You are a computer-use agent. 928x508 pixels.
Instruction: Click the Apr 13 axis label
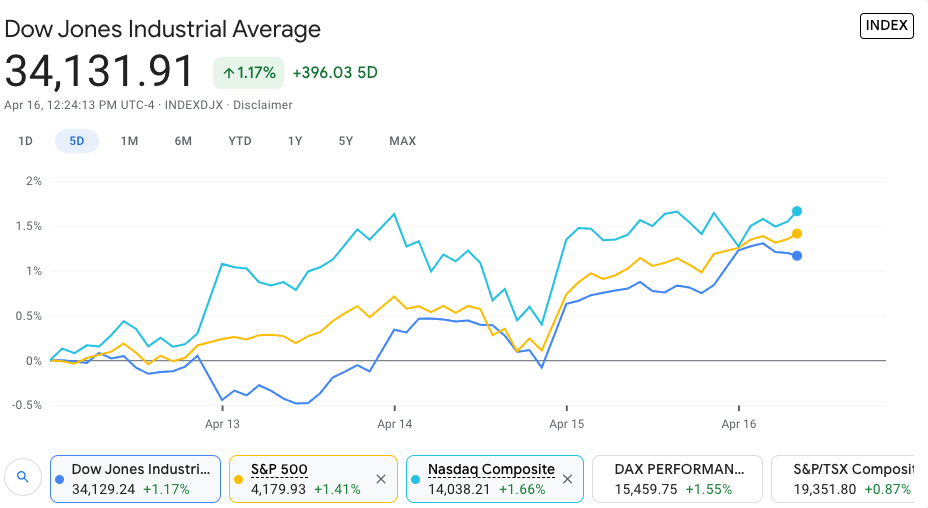pos(223,424)
